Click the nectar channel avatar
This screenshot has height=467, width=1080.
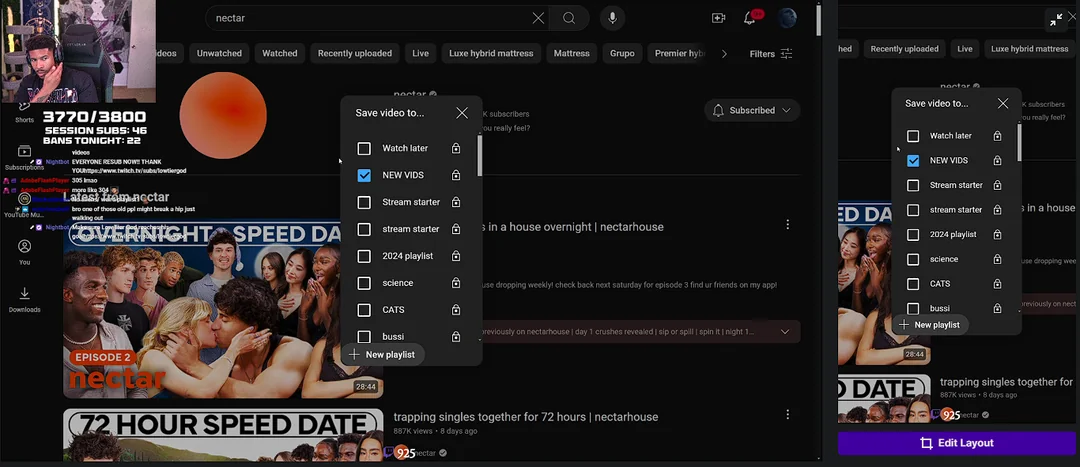point(222,114)
